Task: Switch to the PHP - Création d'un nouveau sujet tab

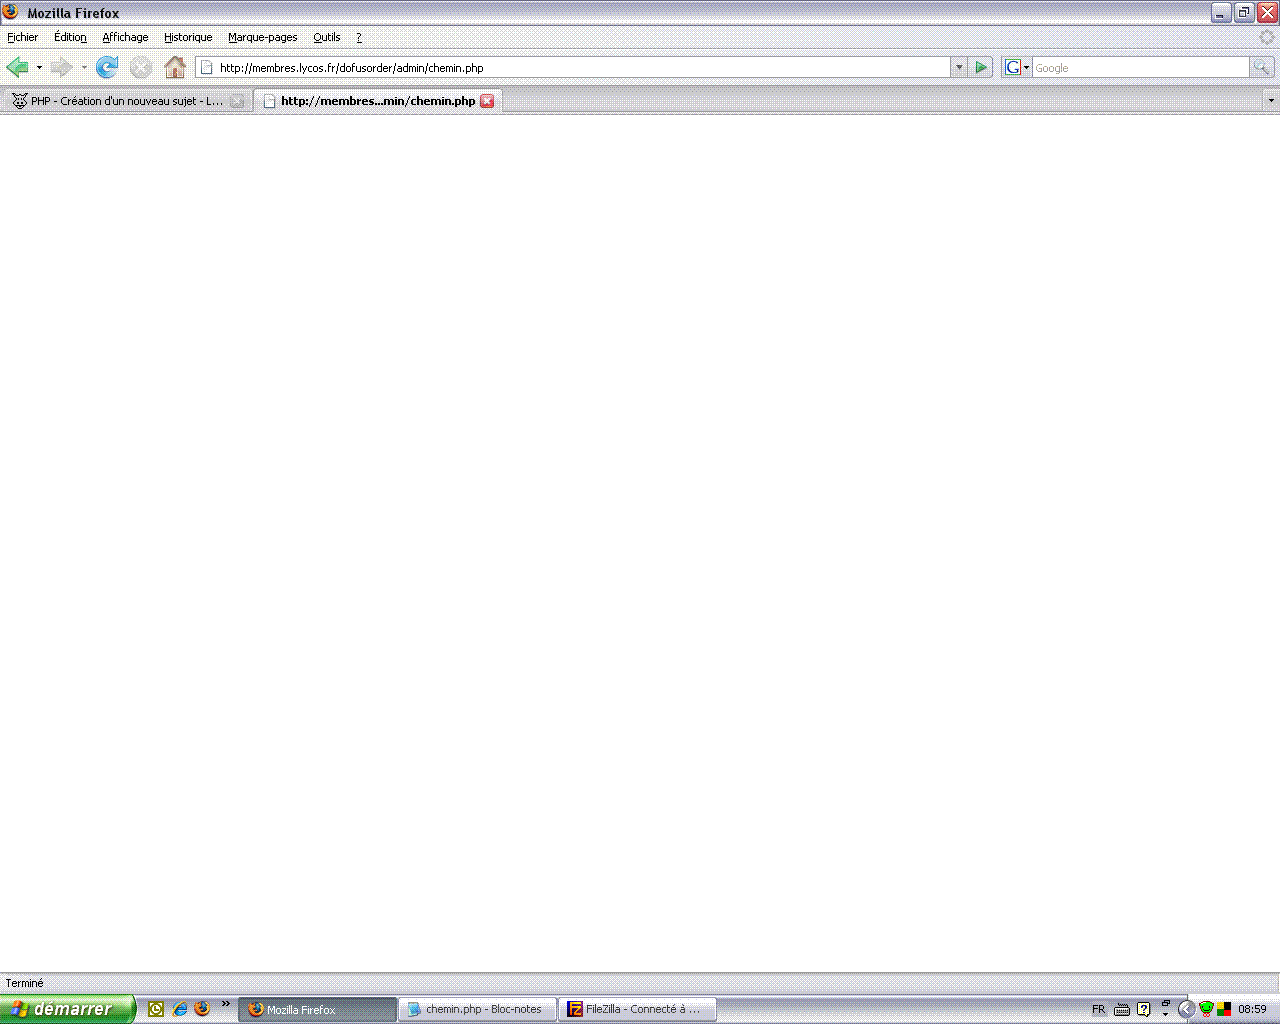Action: tap(127, 101)
